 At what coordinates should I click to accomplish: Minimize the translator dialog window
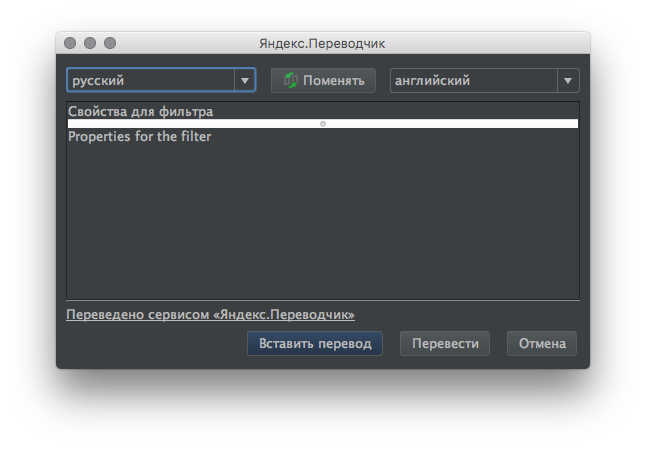[x=90, y=43]
